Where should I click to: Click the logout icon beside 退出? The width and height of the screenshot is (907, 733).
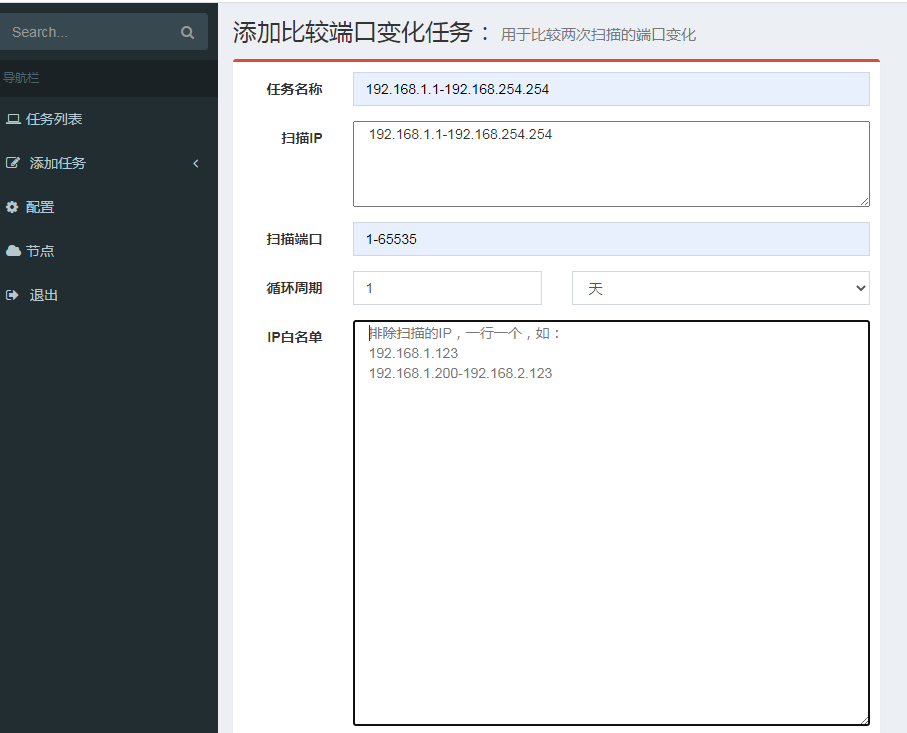coord(12,295)
